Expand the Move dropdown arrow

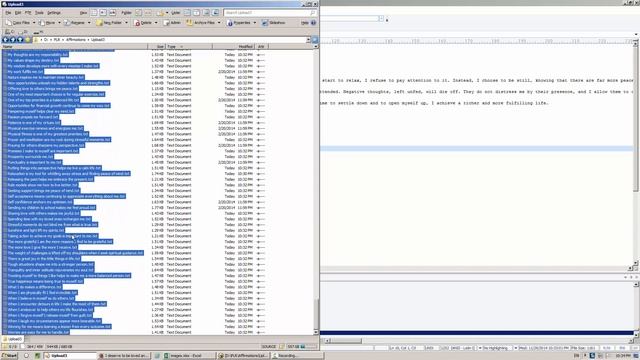(59, 23)
